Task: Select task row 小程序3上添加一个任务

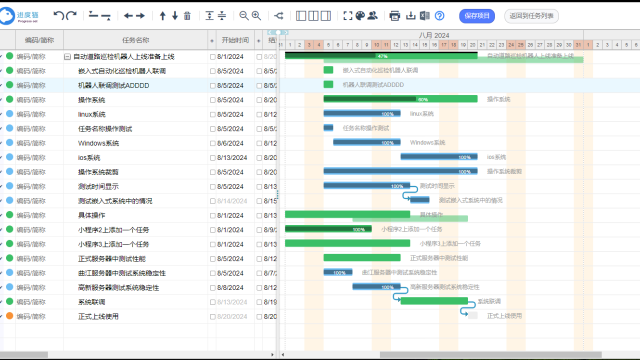Action: click(x=139, y=244)
